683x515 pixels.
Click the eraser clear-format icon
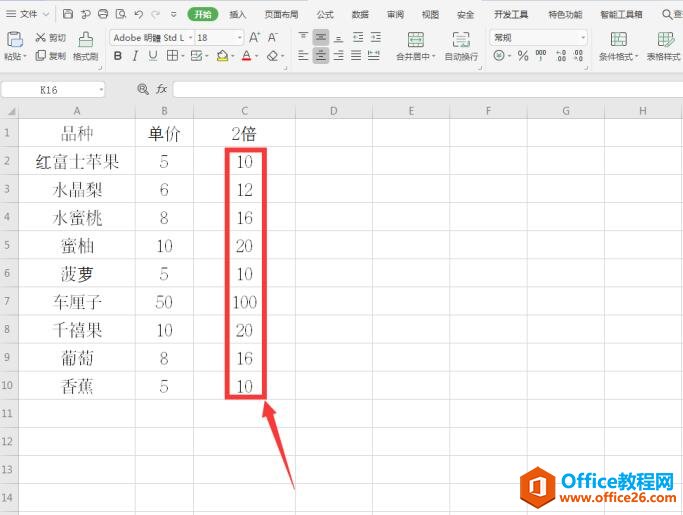pyautogui.click(x=273, y=56)
